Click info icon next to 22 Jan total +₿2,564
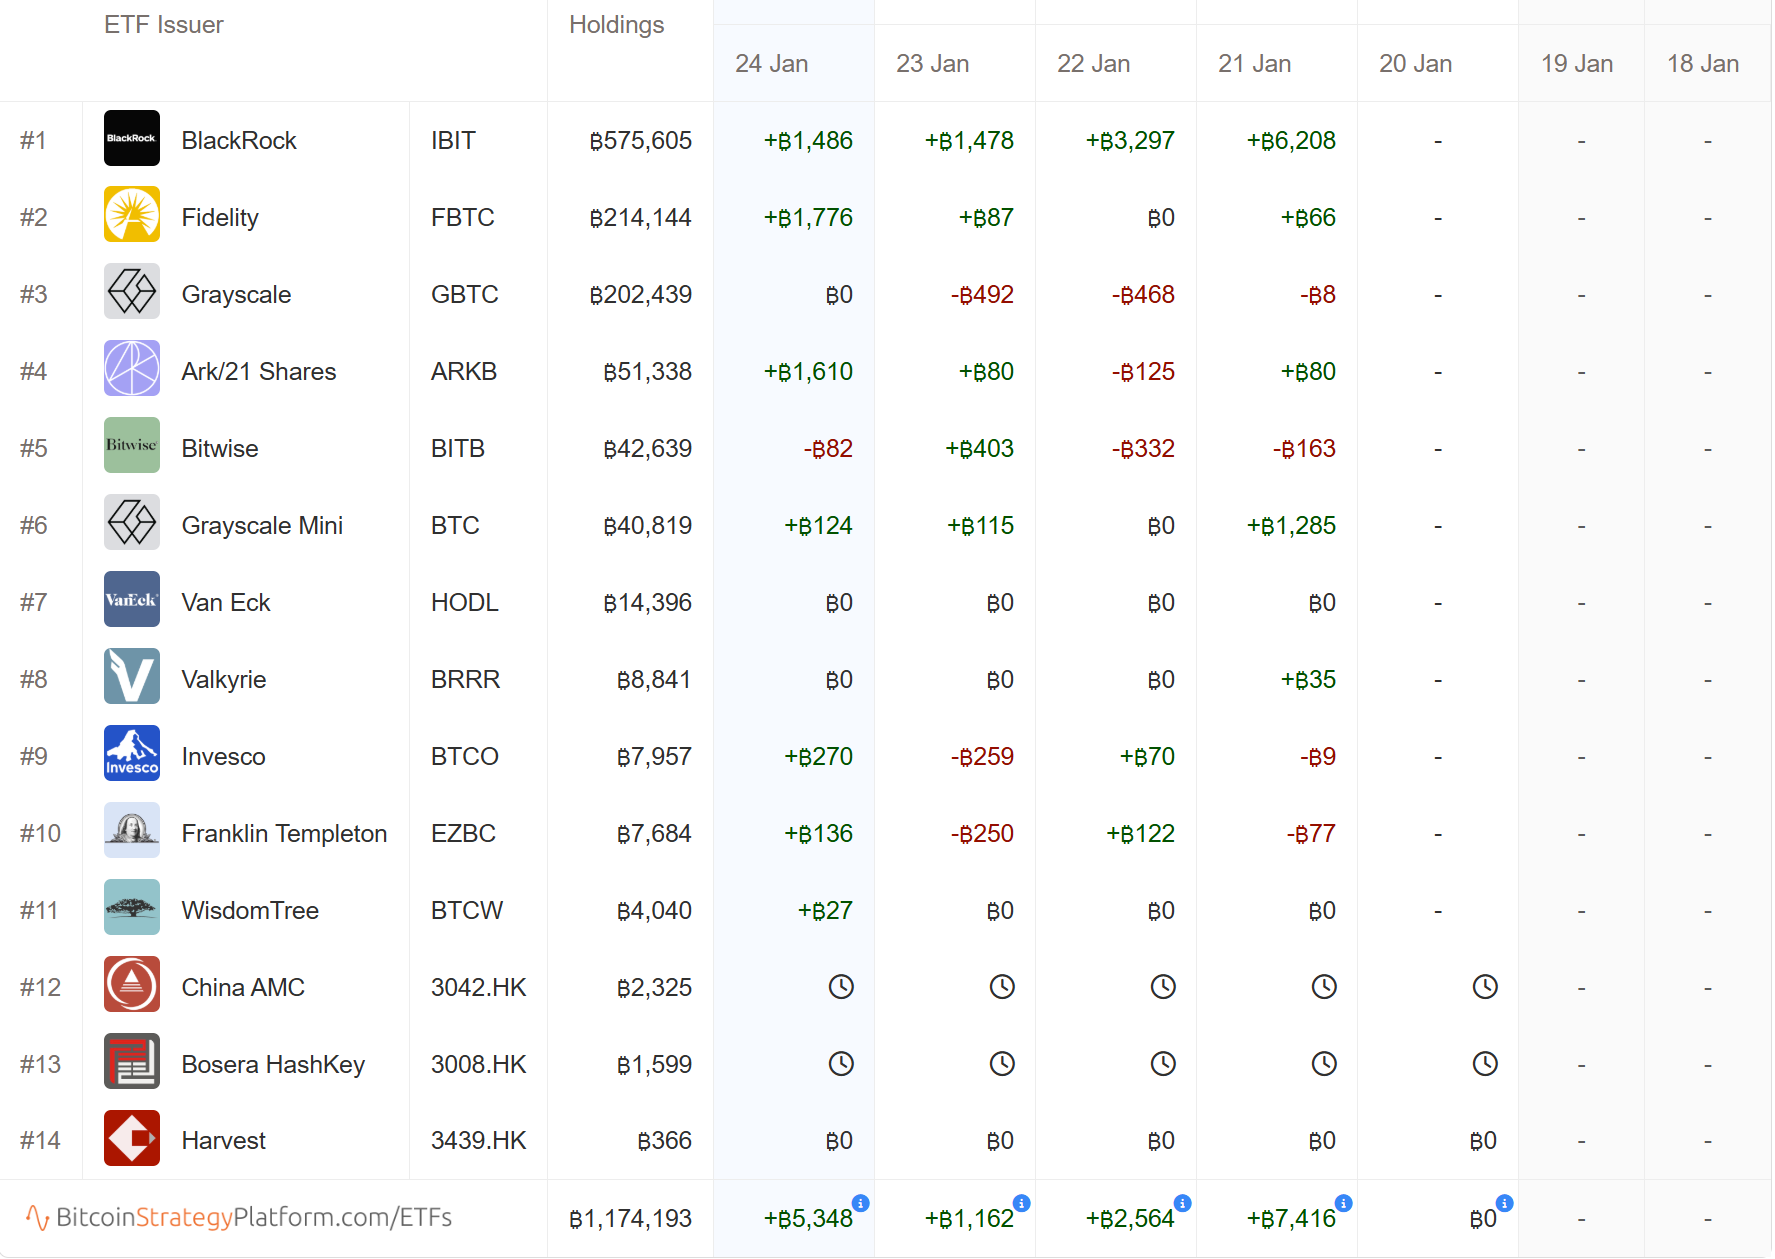The image size is (1775, 1259). point(1182,1203)
